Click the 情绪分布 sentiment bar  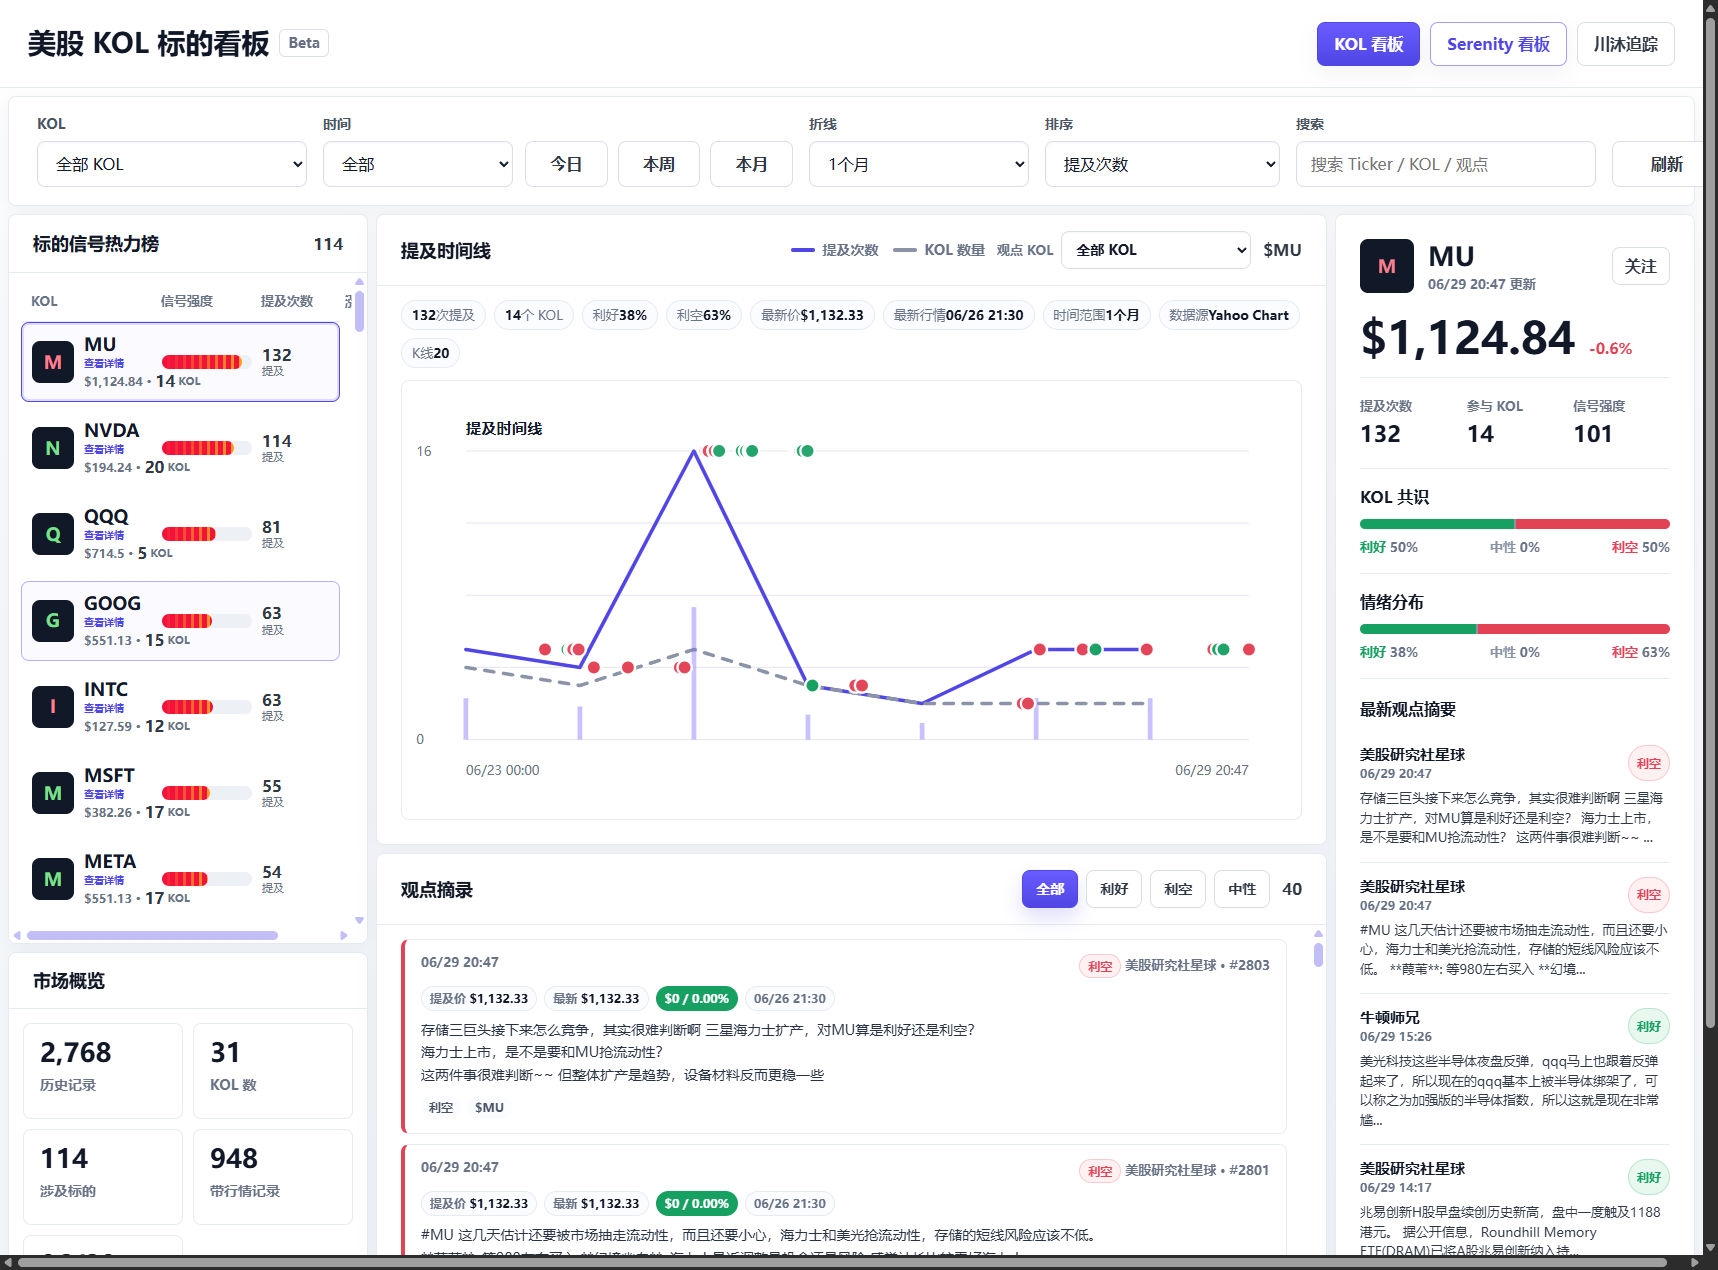coord(1515,629)
